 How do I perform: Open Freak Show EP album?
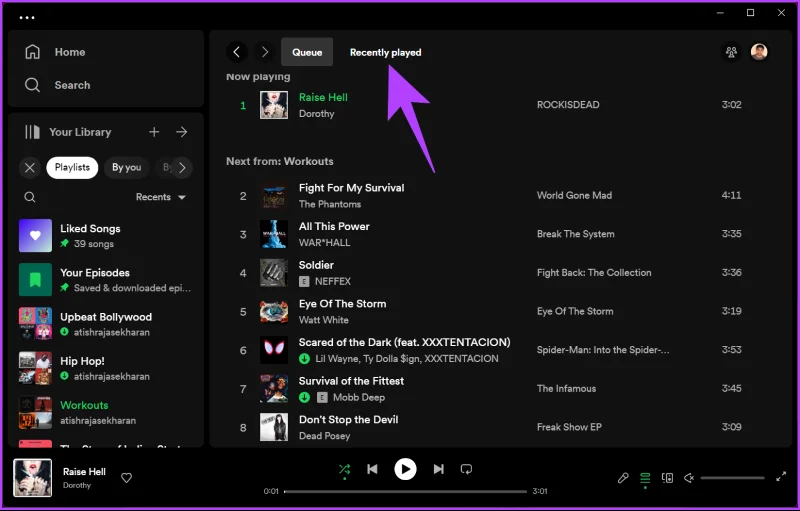[569, 427]
